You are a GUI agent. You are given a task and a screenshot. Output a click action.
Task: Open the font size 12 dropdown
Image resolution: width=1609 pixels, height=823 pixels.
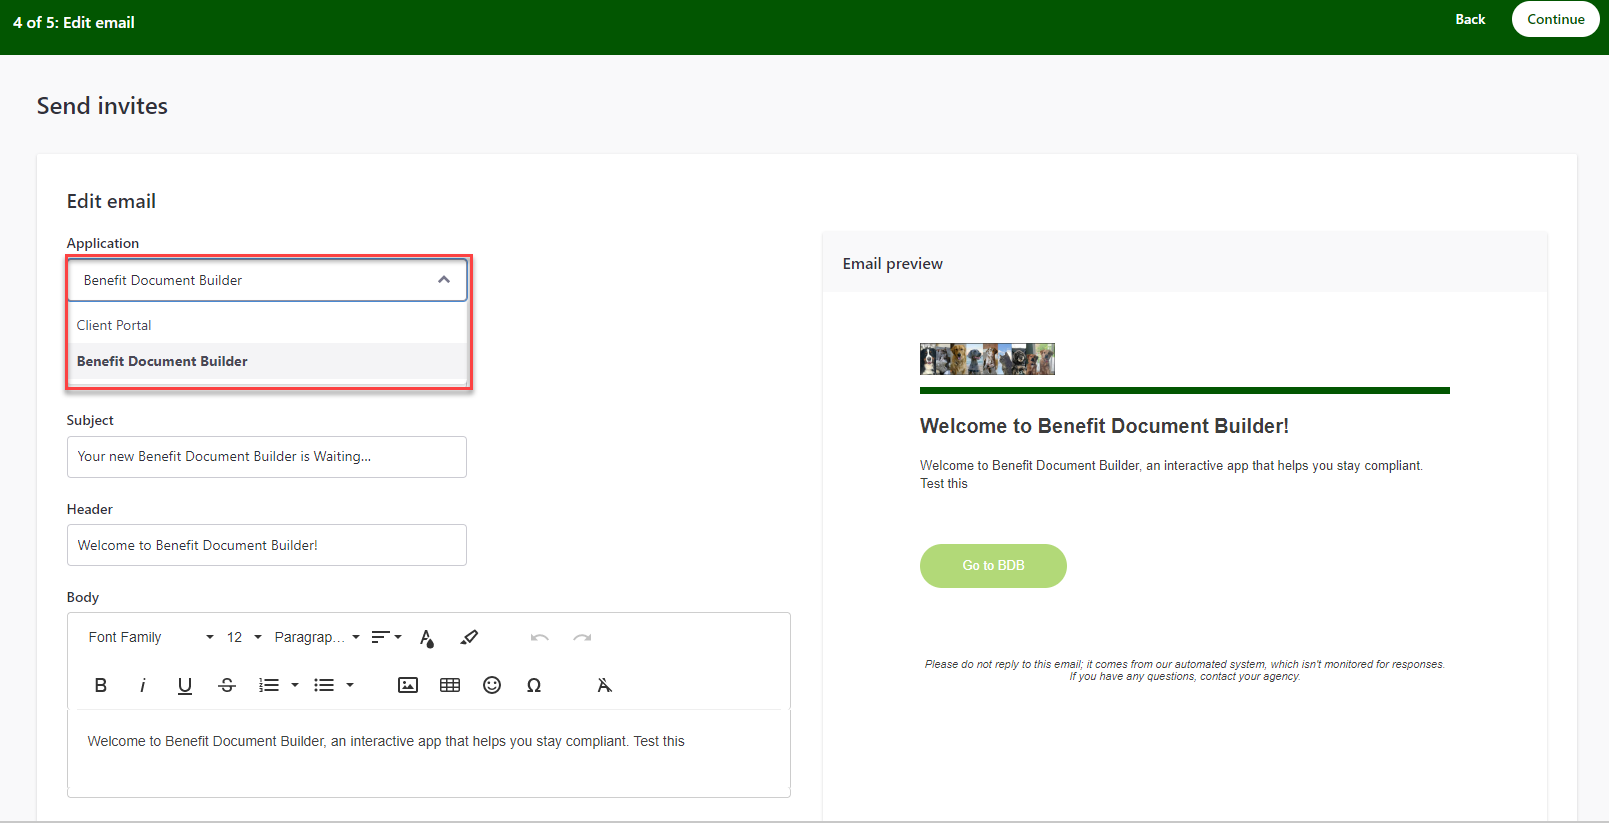pyautogui.click(x=244, y=637)
